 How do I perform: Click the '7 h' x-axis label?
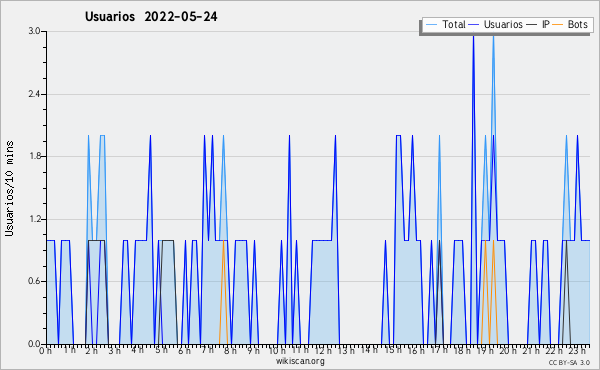point(207,350)
